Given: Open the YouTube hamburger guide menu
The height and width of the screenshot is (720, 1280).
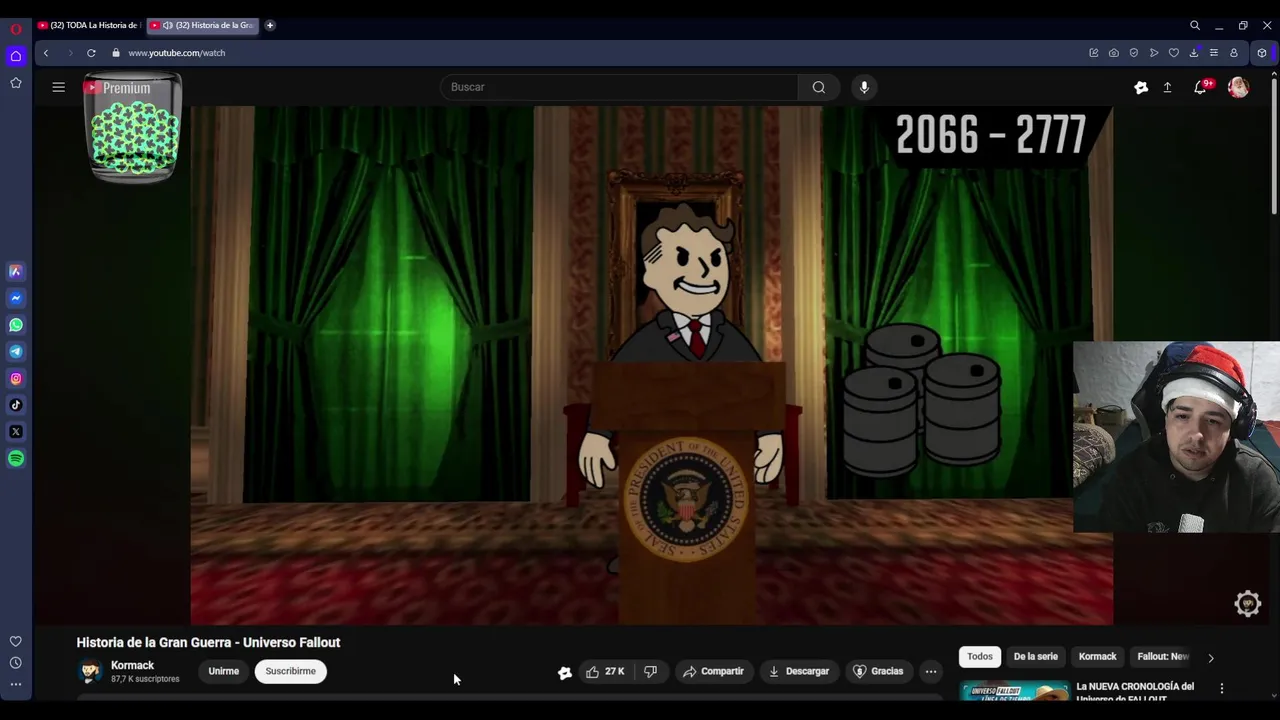Looking at the screenshot, I should click(x=59, y=87).
